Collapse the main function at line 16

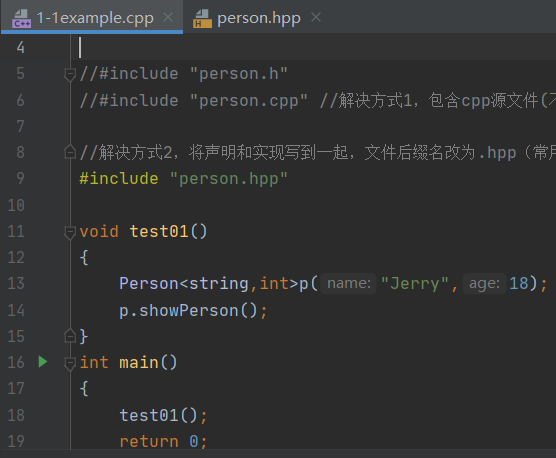pos(70,363)
